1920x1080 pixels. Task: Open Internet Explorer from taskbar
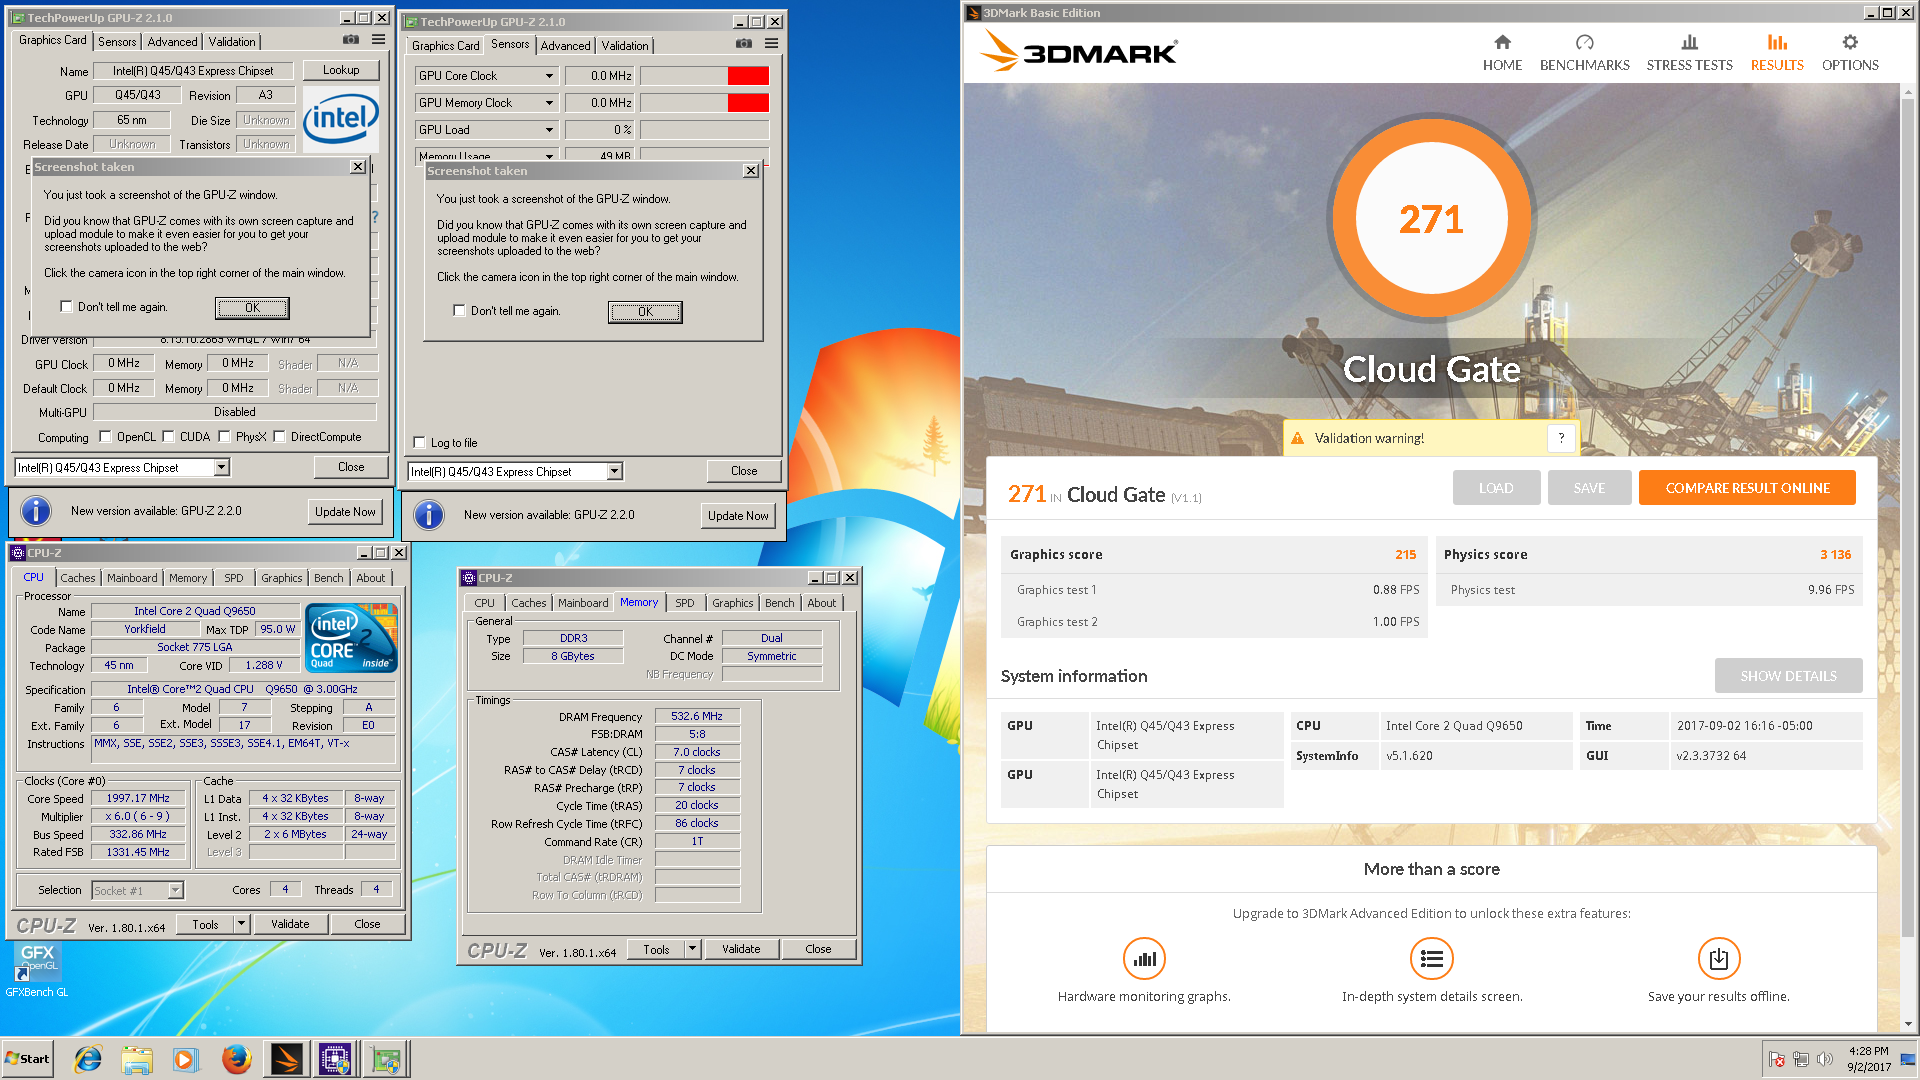click(x=88, y=1059)
